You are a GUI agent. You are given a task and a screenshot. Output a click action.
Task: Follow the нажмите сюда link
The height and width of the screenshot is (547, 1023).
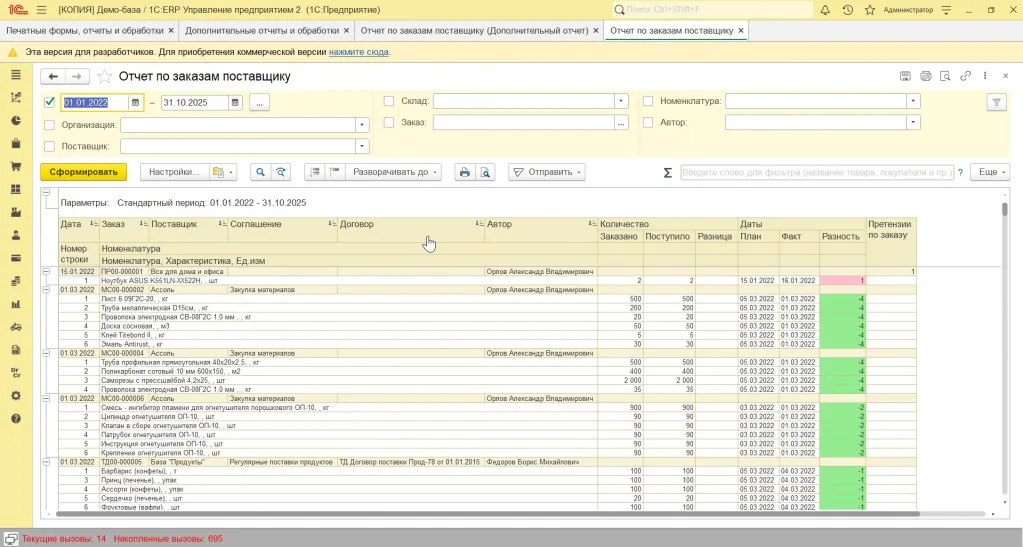[358, 52]
